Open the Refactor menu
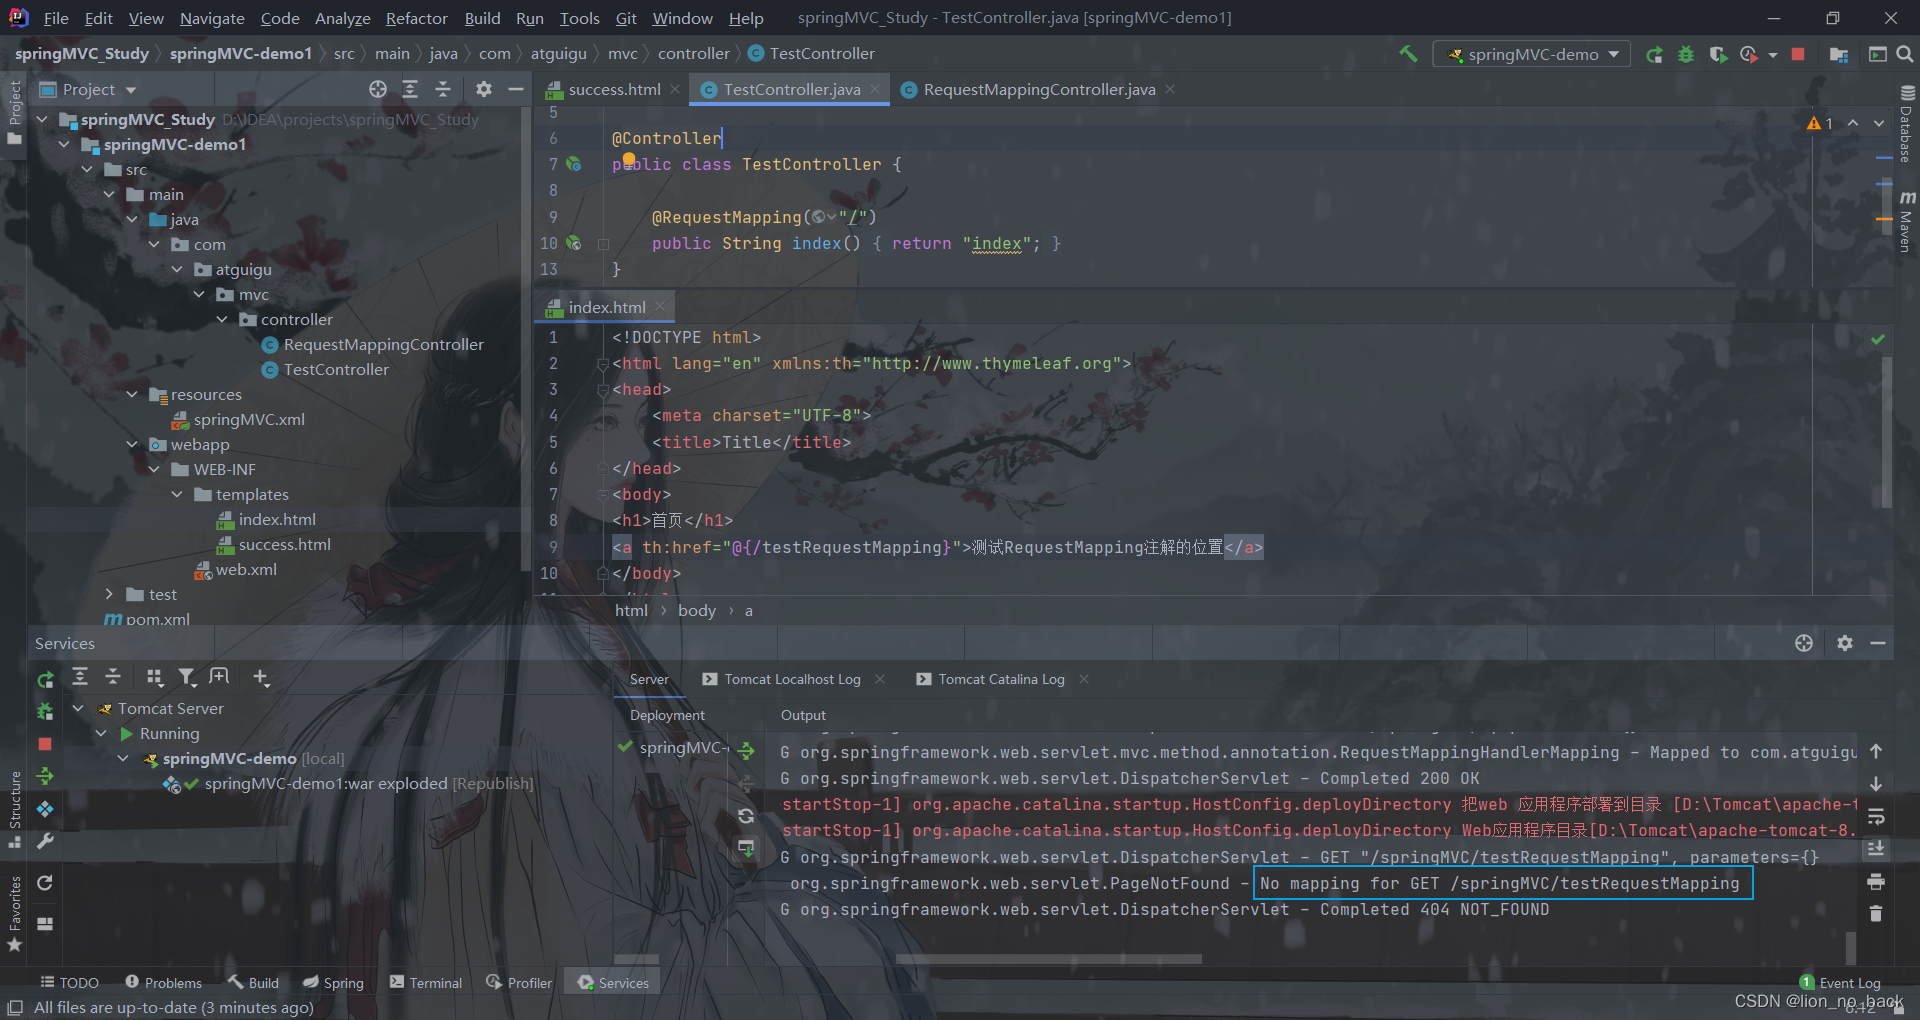 pos(416,18)
